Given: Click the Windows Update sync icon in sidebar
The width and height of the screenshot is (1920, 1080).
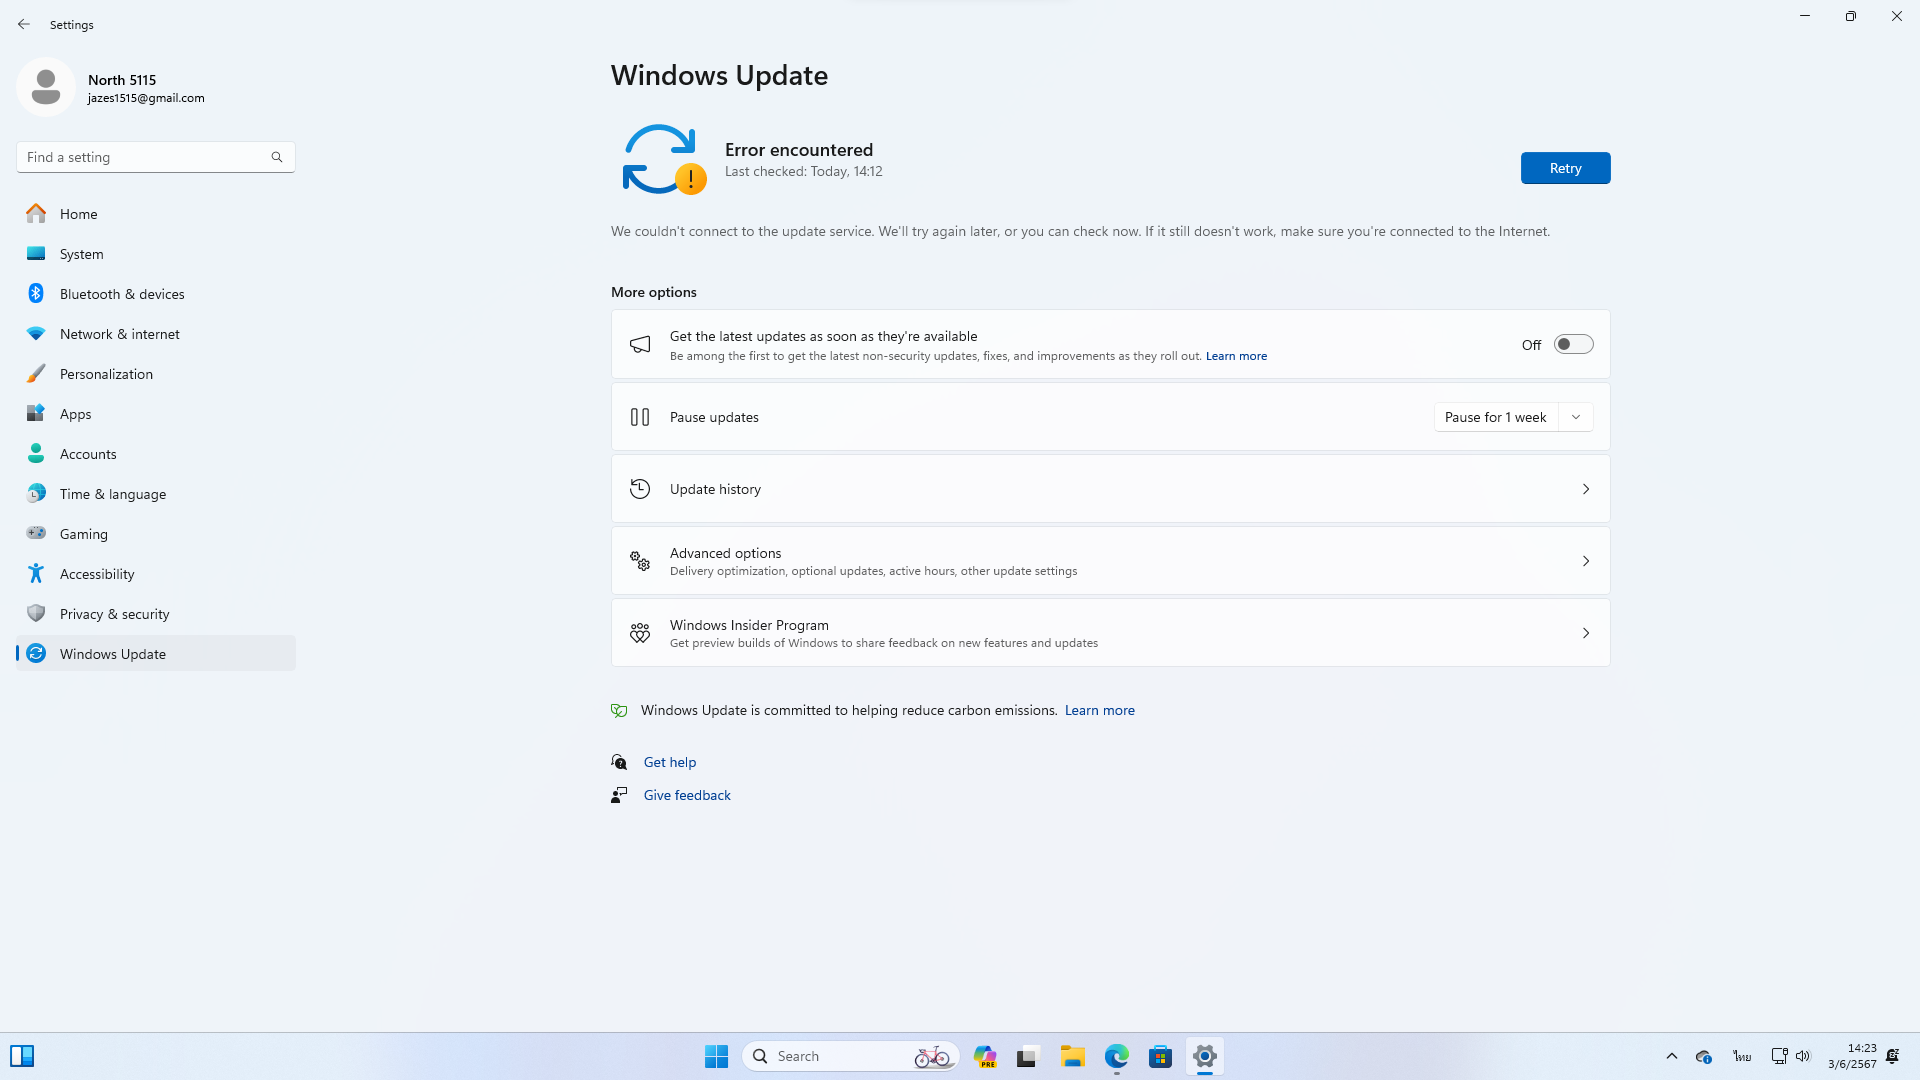Looking at the screenshot, I should 36,653.
